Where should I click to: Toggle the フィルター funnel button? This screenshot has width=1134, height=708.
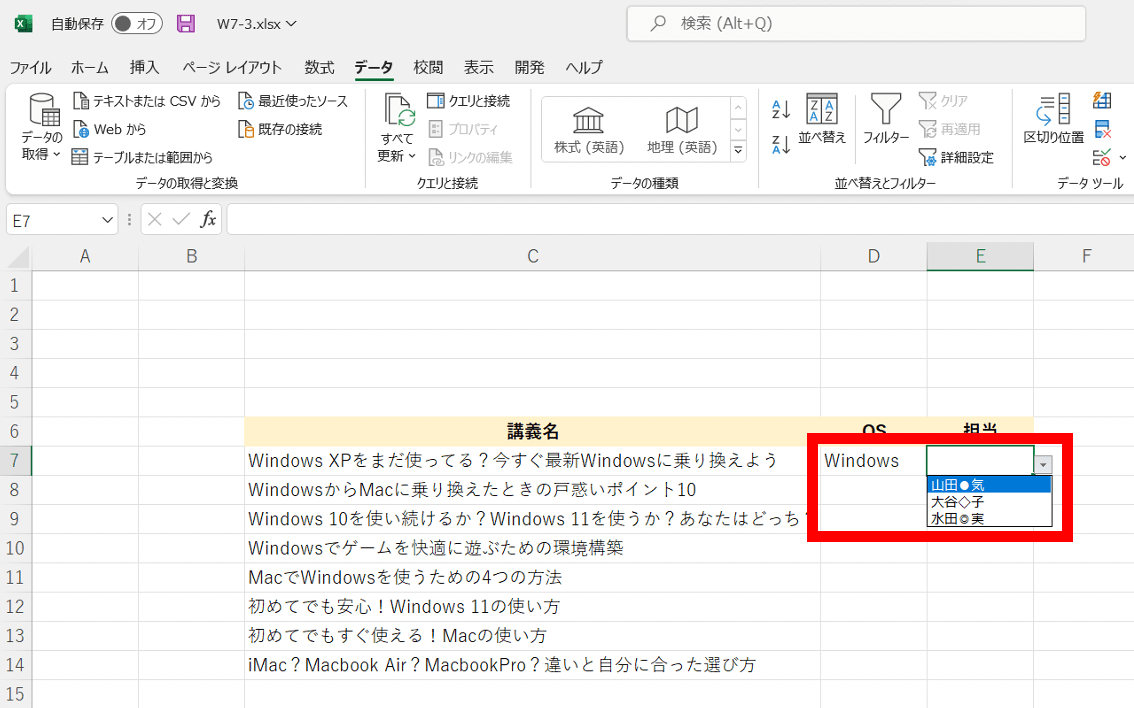coord(886,119)
